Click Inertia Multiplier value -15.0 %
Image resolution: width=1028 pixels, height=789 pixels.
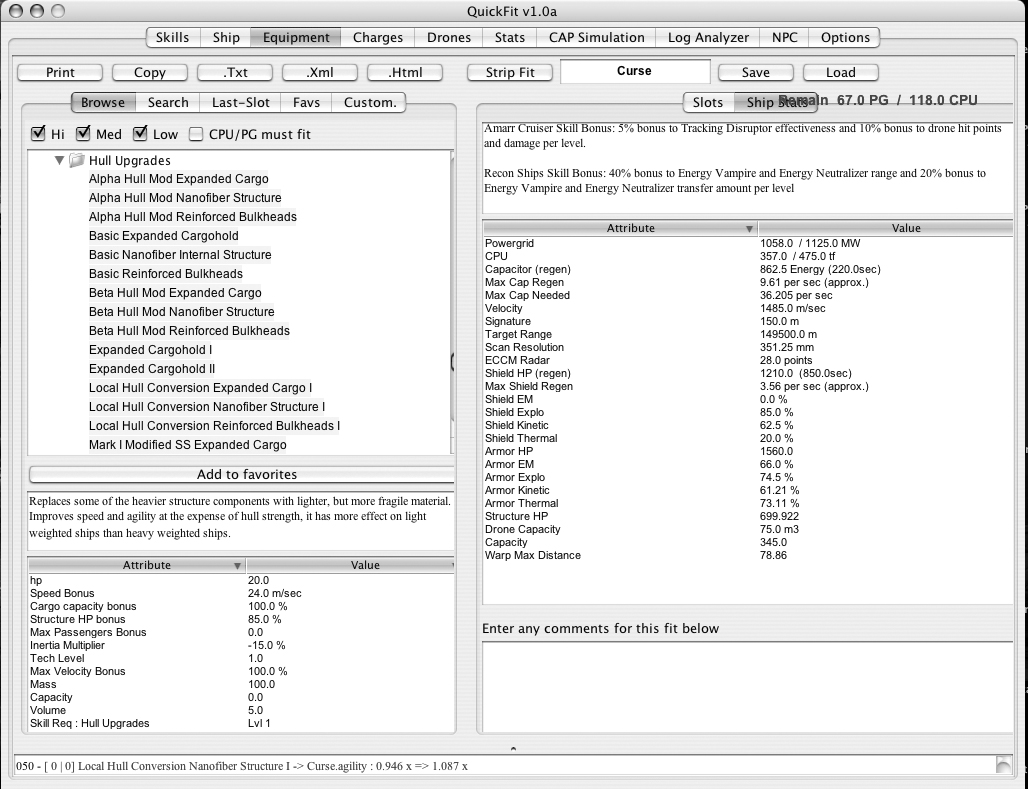point(267,645)
